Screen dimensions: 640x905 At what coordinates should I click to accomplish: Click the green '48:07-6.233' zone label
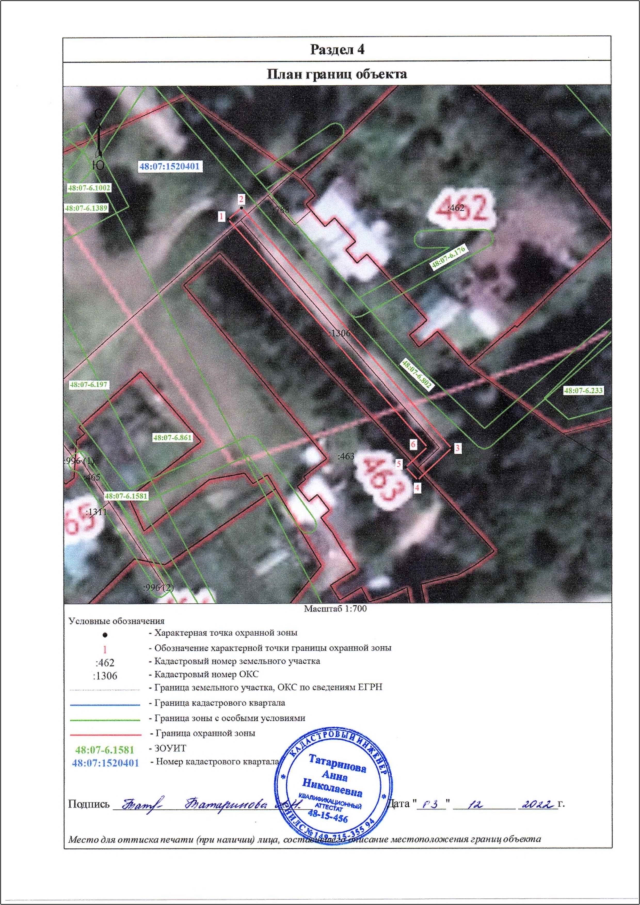point(583,391)
